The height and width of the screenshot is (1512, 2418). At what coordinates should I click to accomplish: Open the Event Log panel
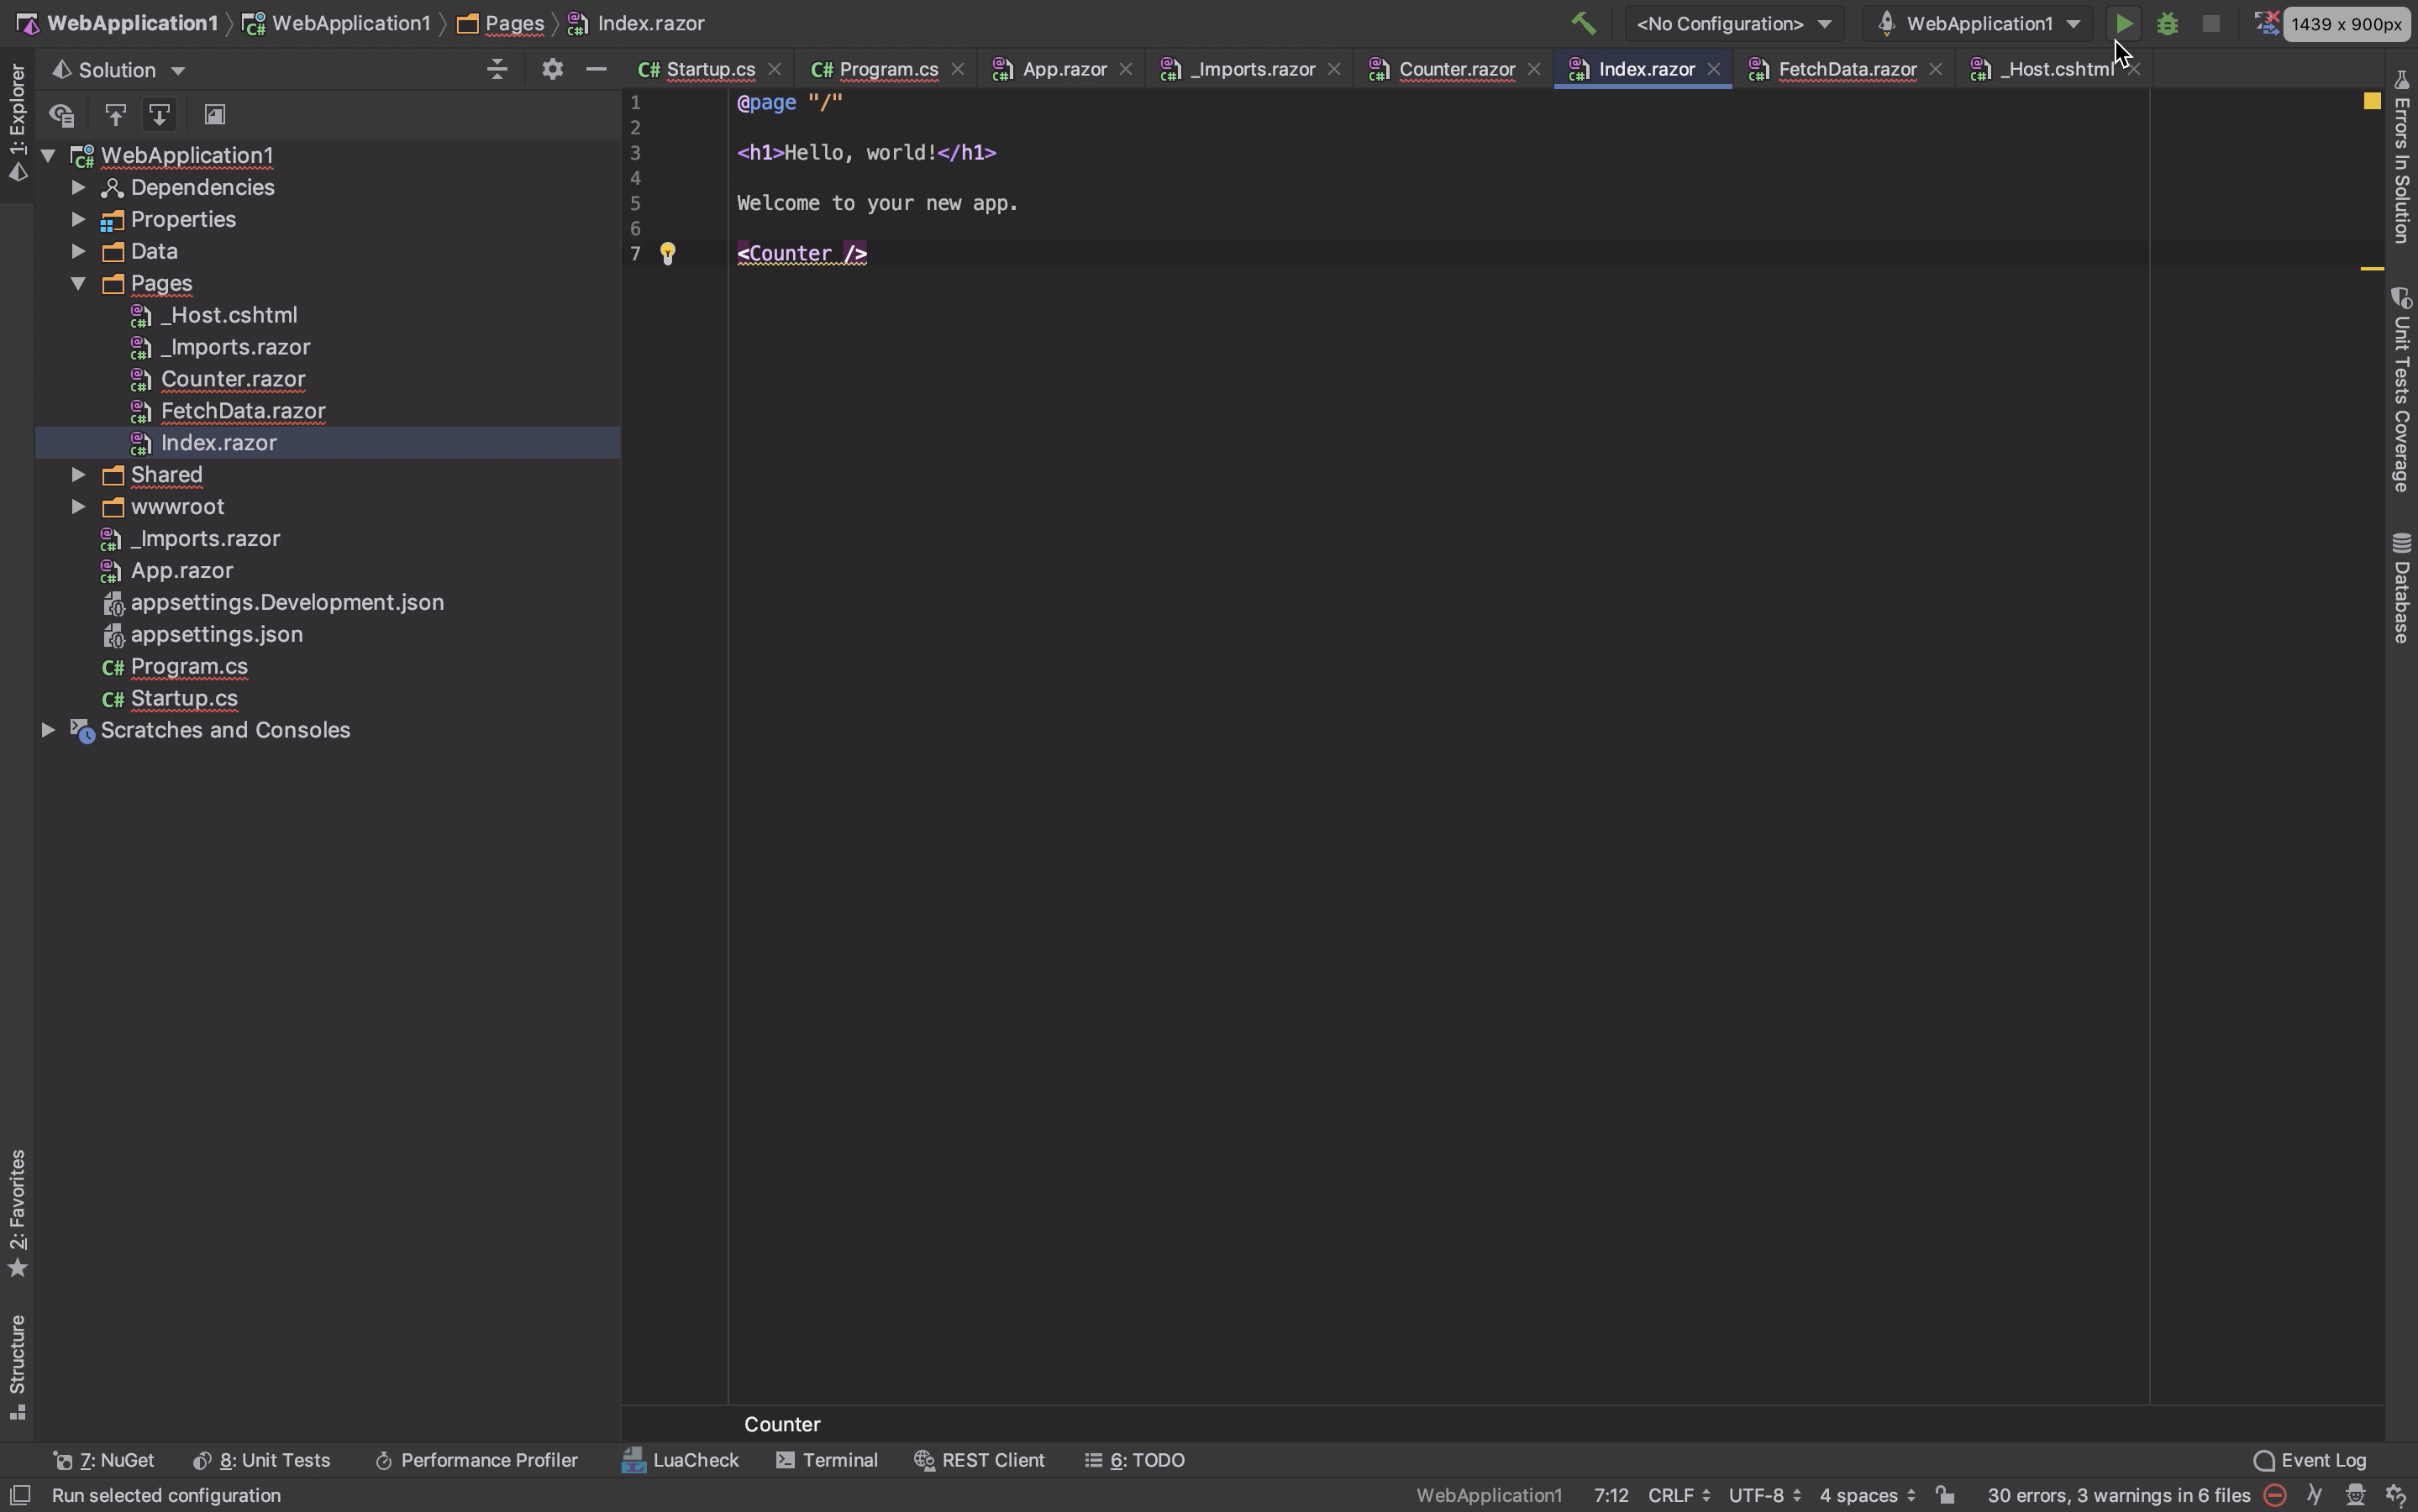tap(2310, 1460)
